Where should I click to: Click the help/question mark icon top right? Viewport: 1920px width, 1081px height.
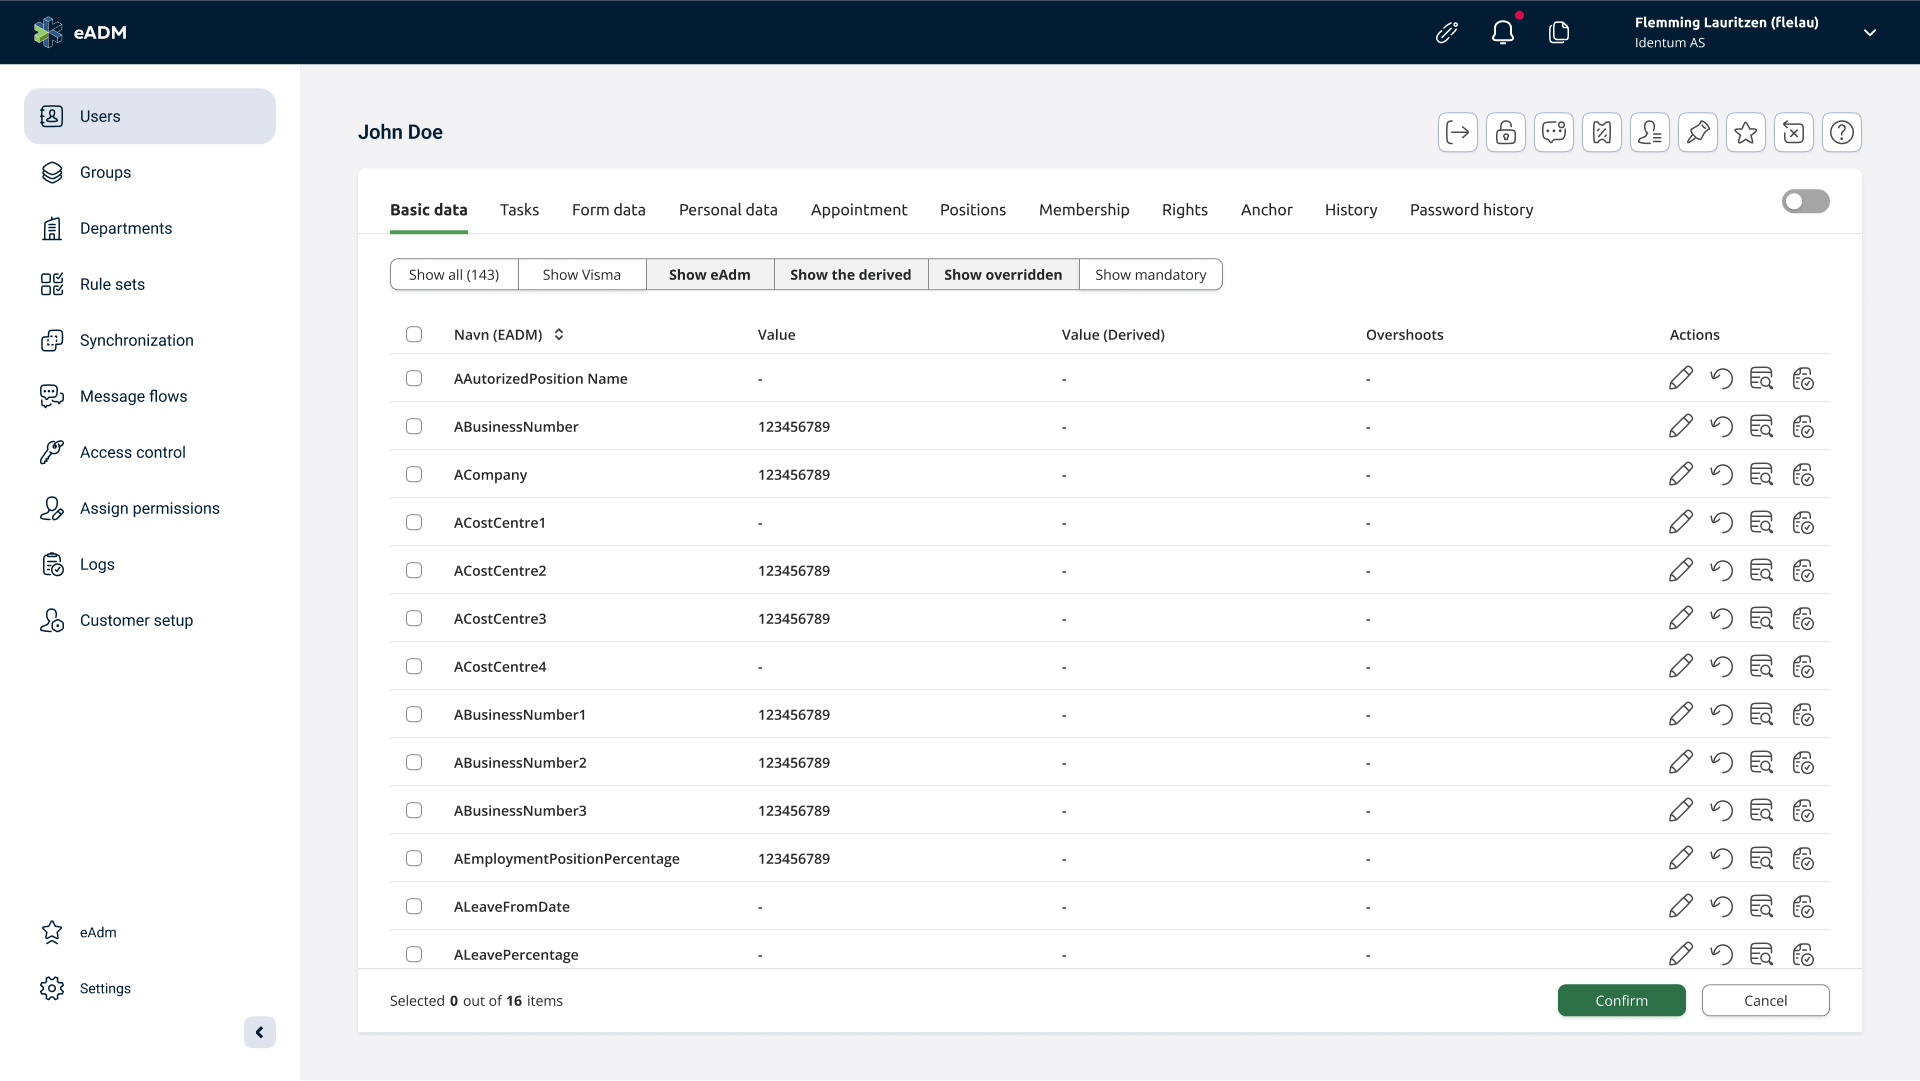tap(1842, 132)
